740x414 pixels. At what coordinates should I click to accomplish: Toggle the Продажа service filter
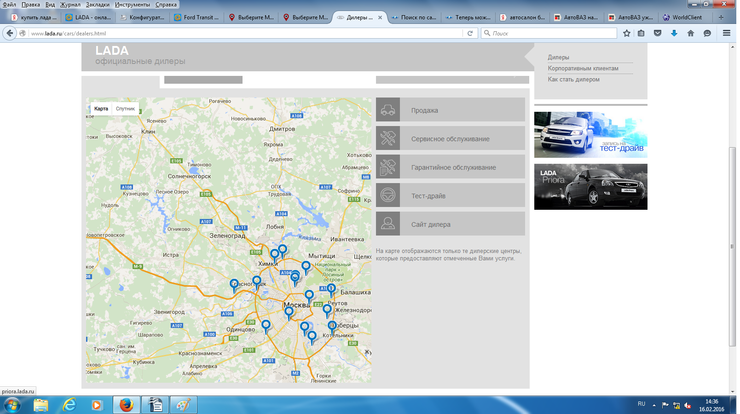click(450, 110)
